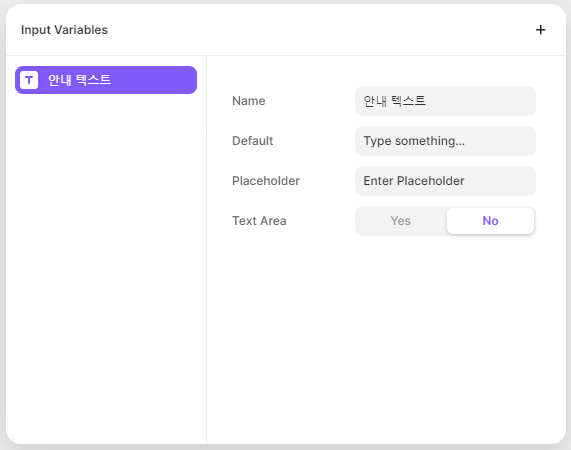Click the divider between list and details
The image size is (571, 450).
pos(206,250)
